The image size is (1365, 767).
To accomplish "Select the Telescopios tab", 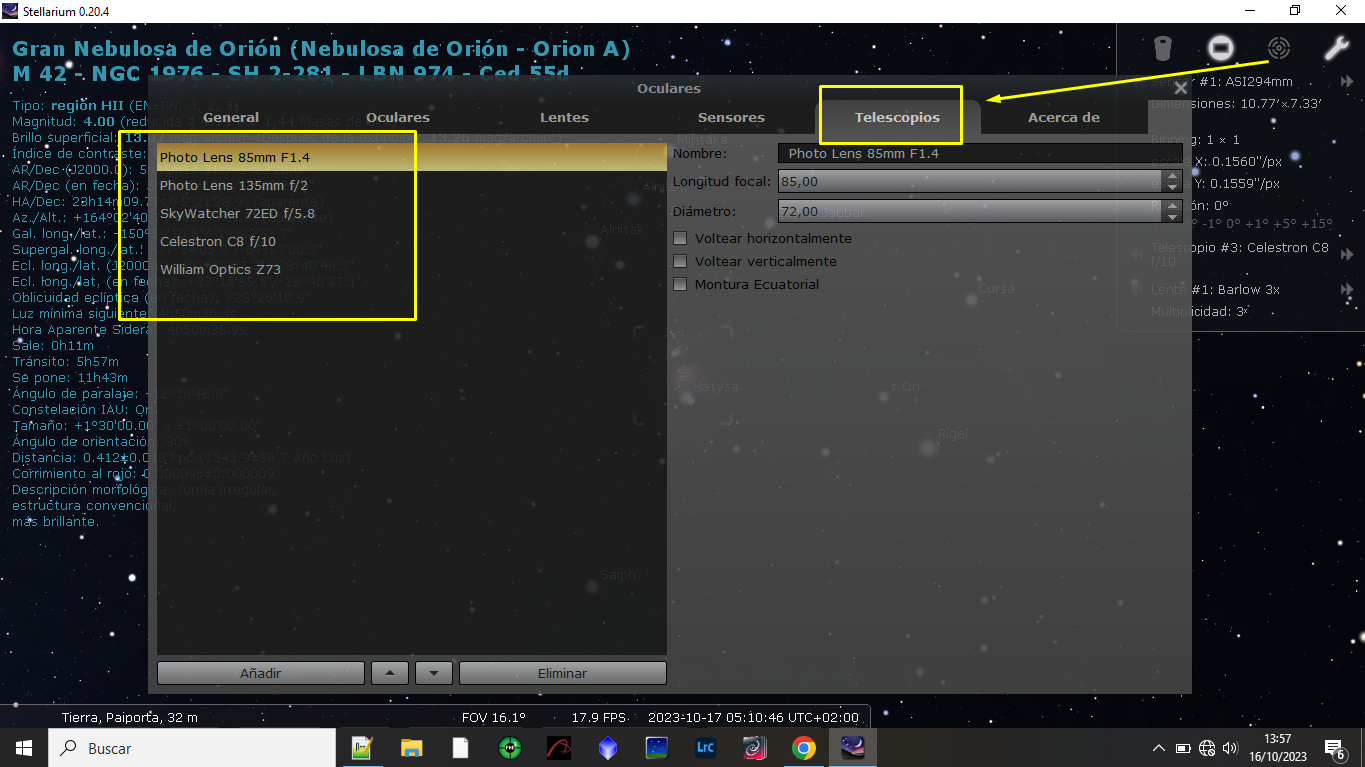I will coord(897,117).
